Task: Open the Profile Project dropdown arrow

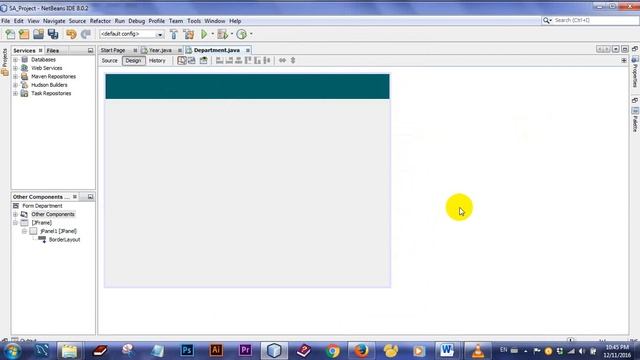Action: [251, 34]
